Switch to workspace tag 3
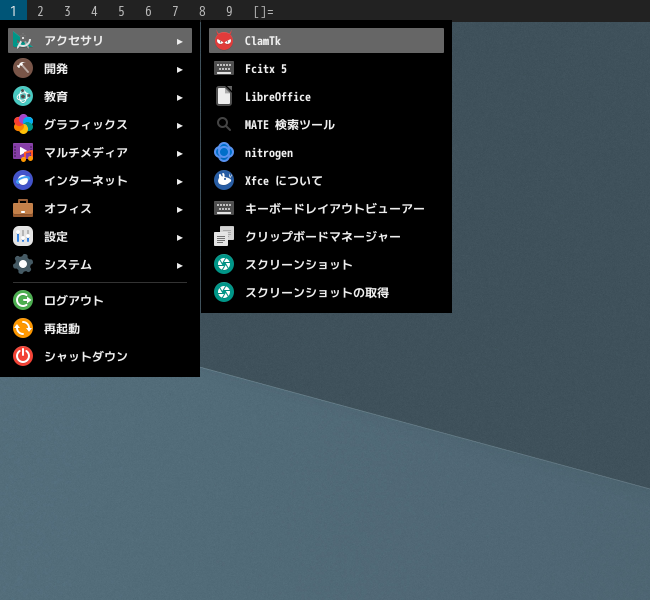This screenshot has height=600, width=650. [x=67, y=11]
